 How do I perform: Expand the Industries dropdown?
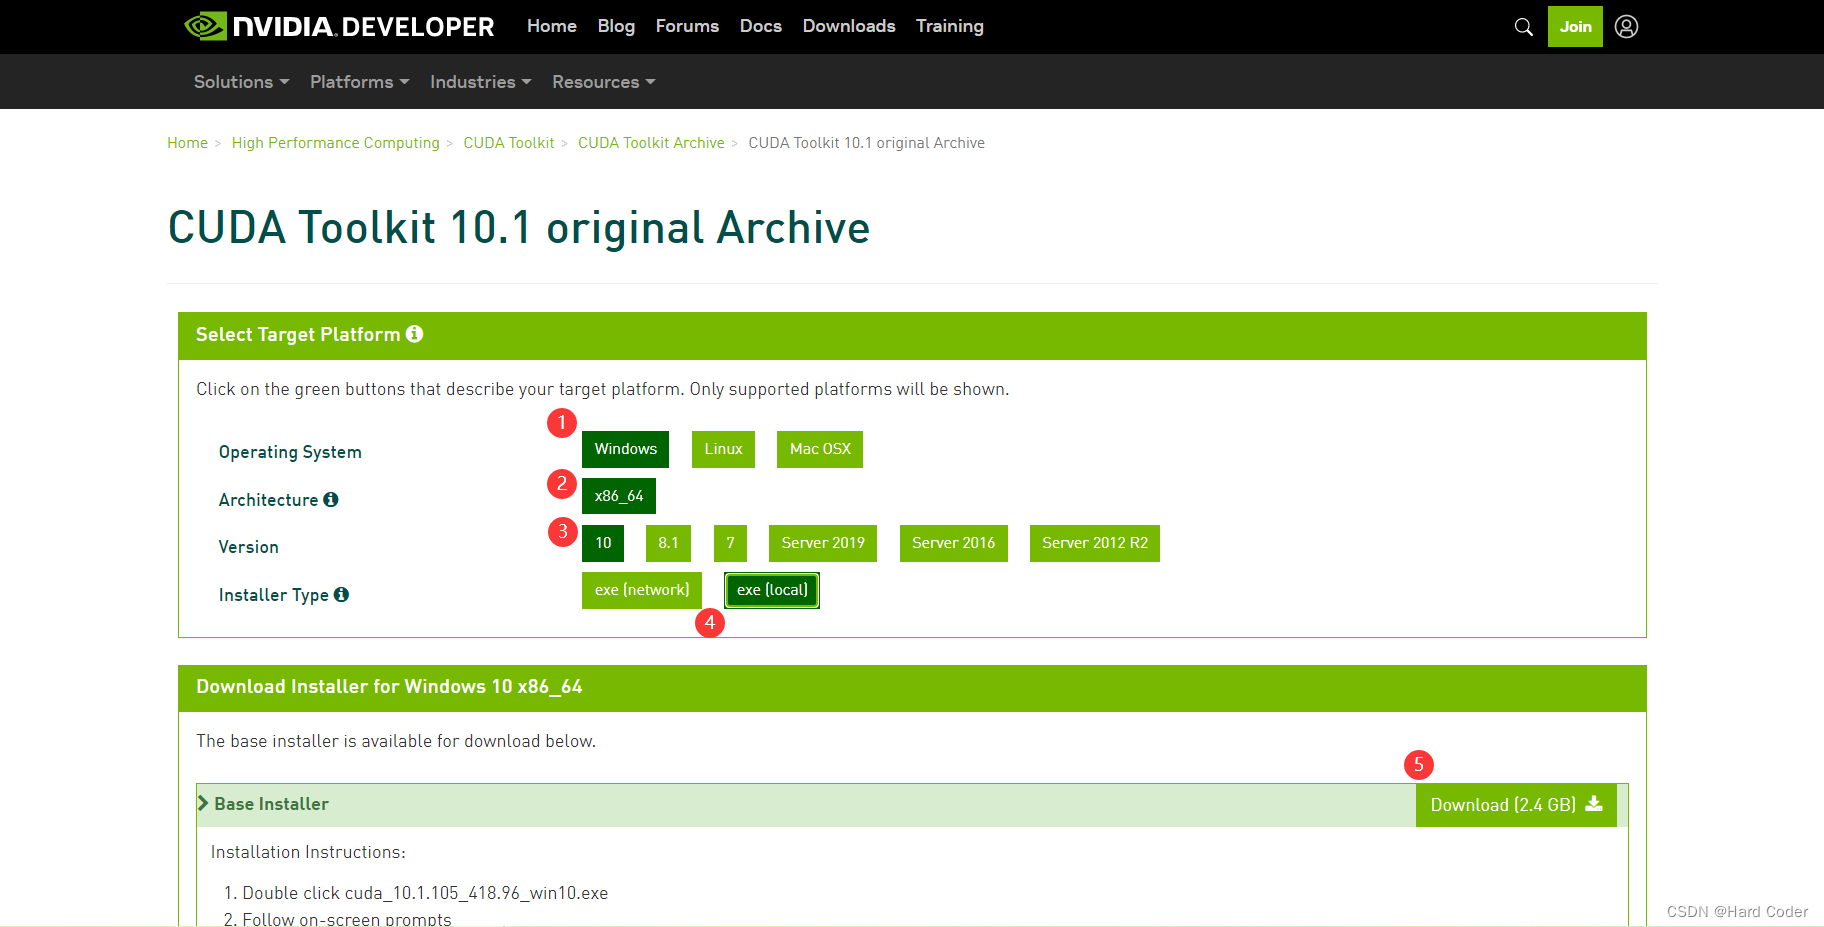coord(480,82)
